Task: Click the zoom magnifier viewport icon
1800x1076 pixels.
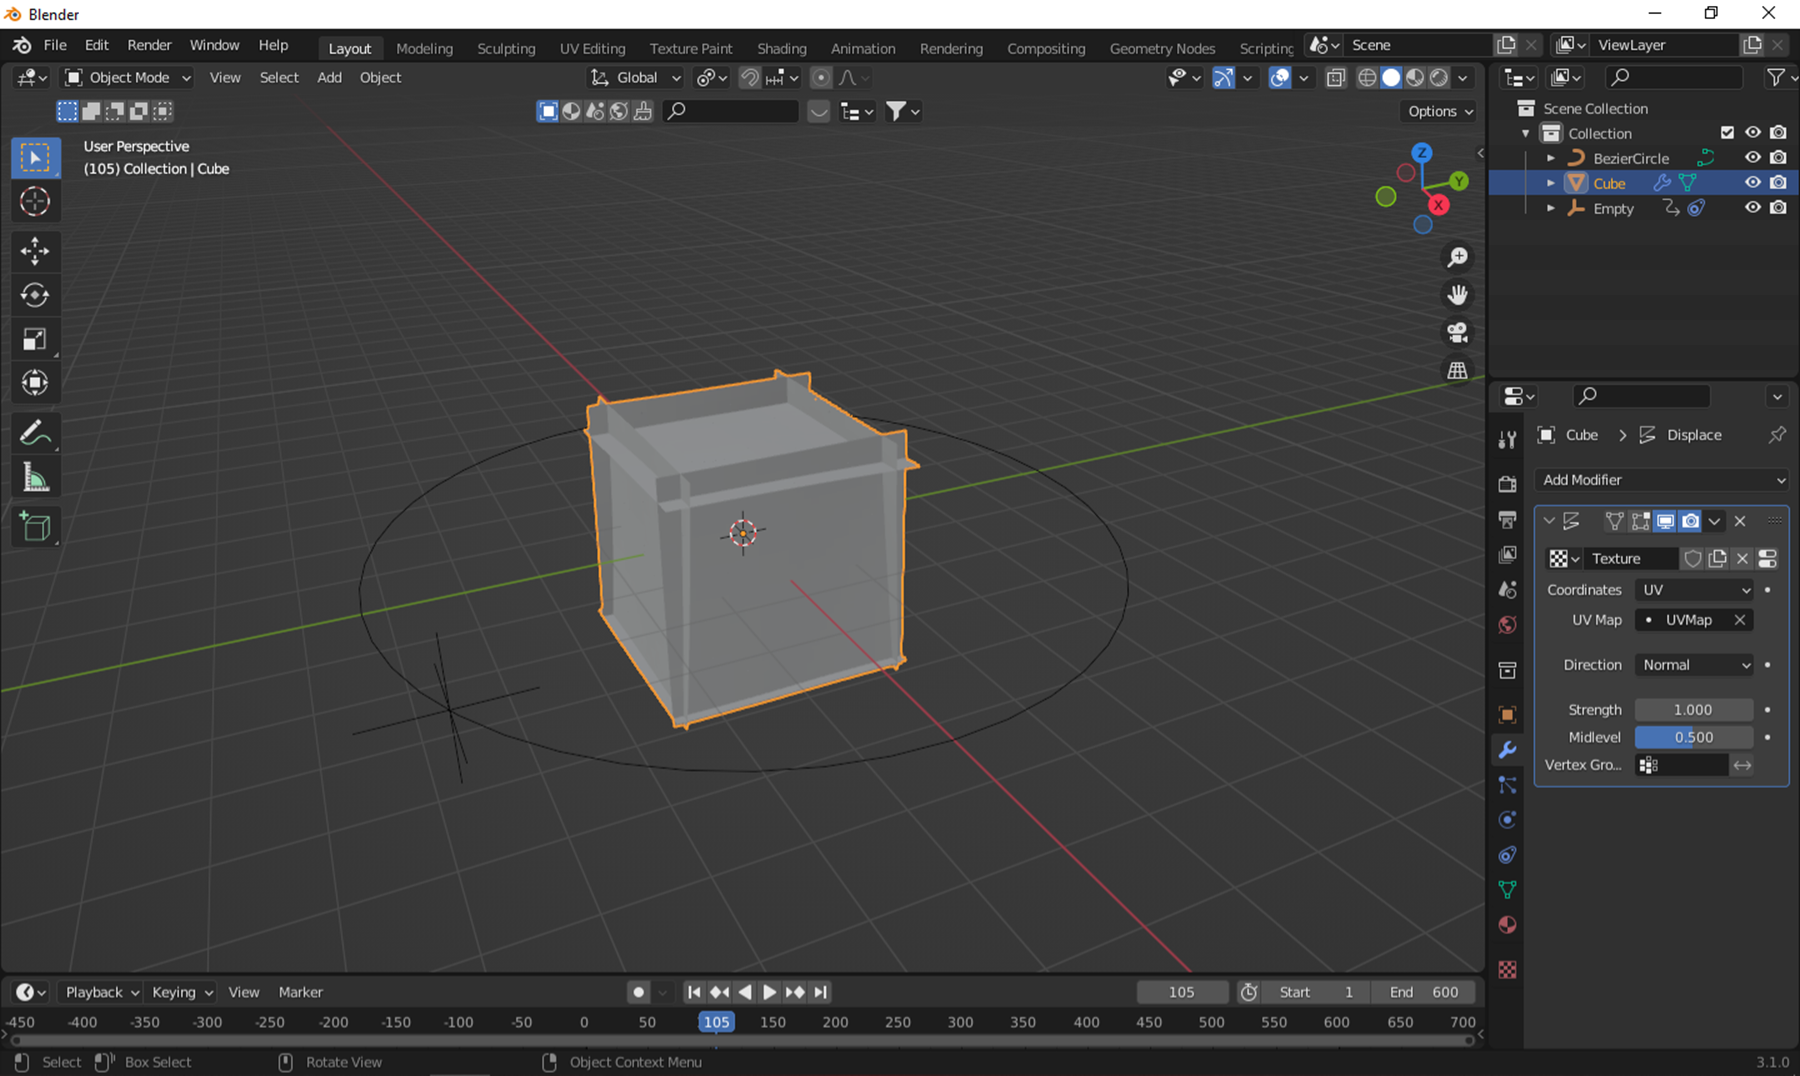Action: tap(1458, 257)
